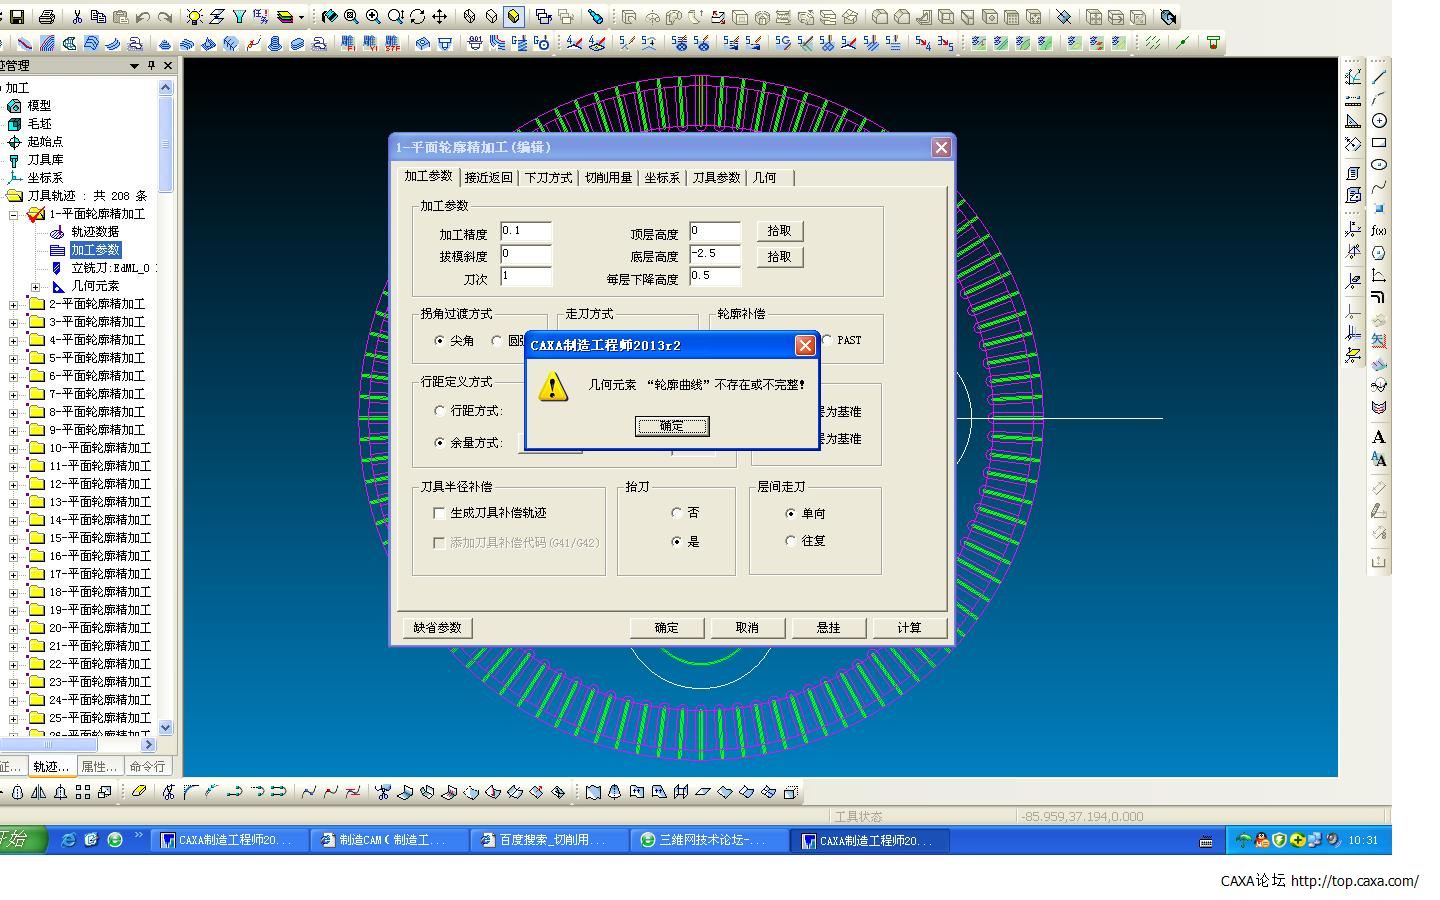Click the 计算 button

(x=909, y=628)
